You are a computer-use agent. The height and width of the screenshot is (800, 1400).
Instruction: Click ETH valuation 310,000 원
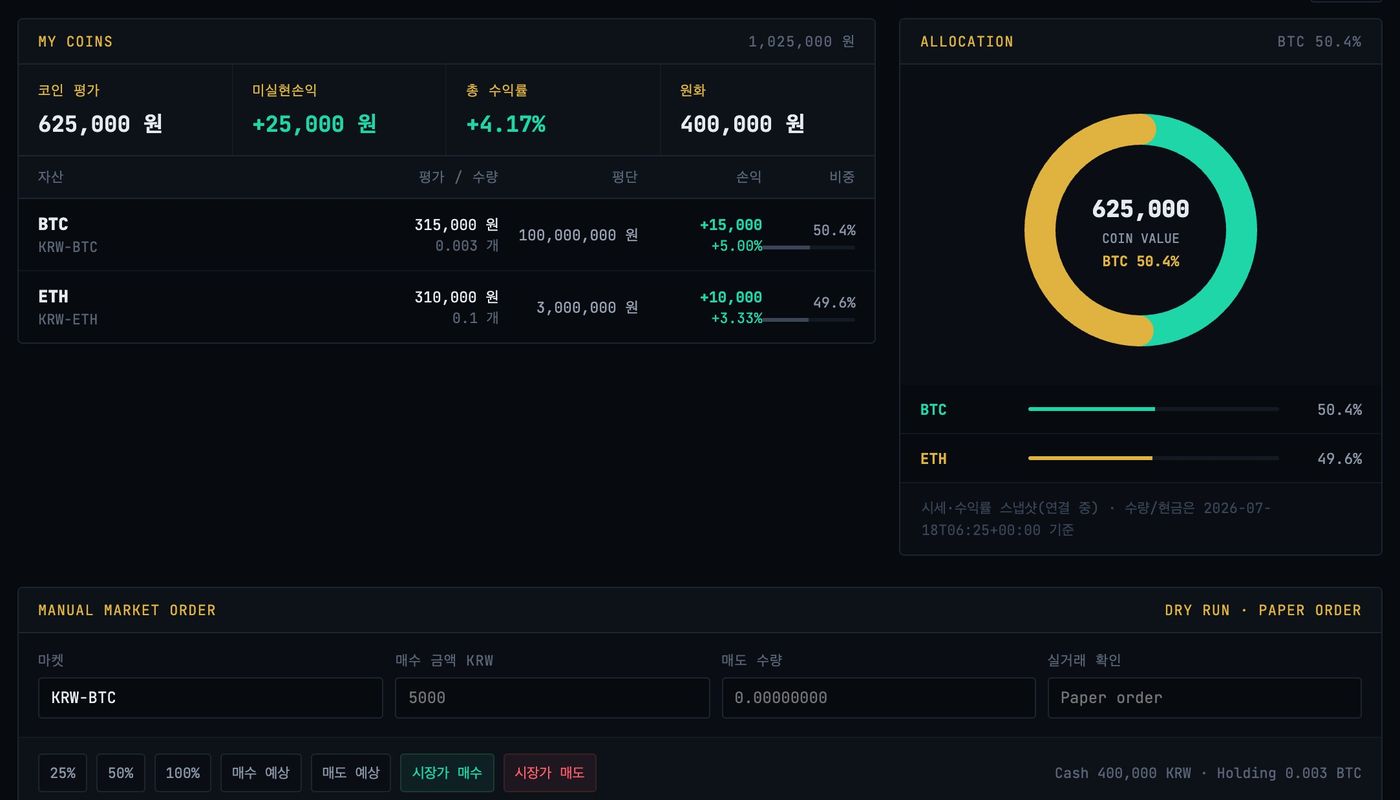point(456,297)
